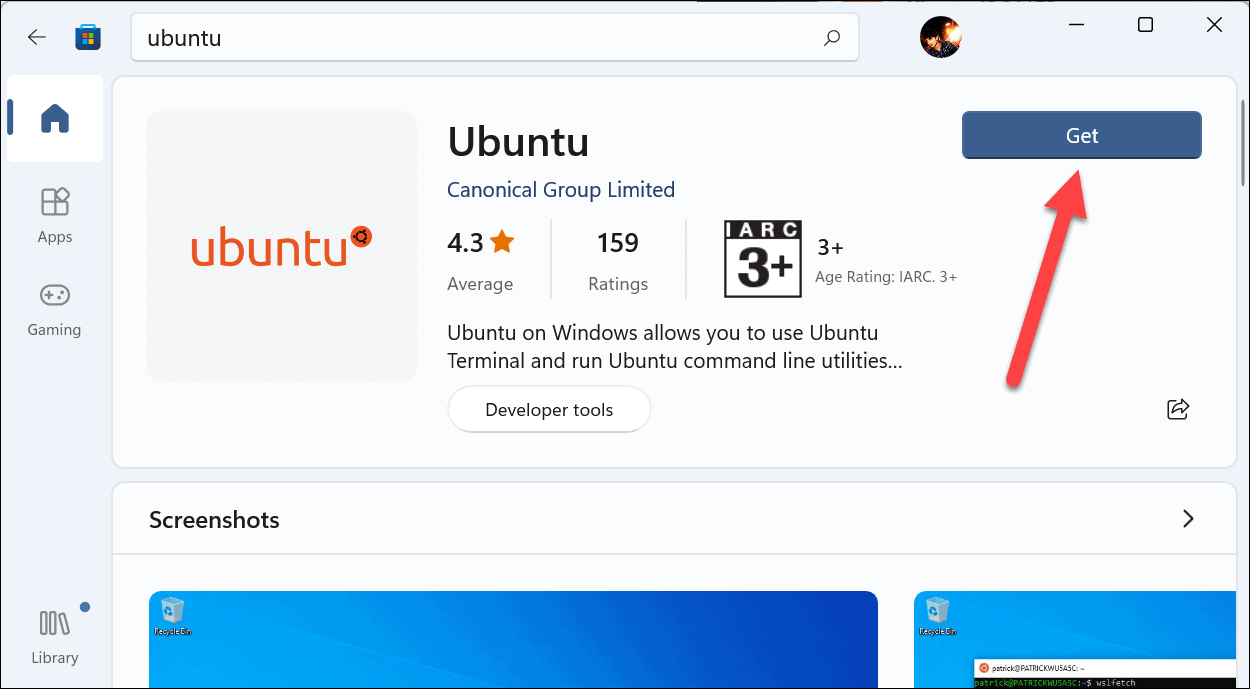Click the IARC 3+ rating badge
The width and height of the screenshot is (1250, 689).
click(763, 259)
